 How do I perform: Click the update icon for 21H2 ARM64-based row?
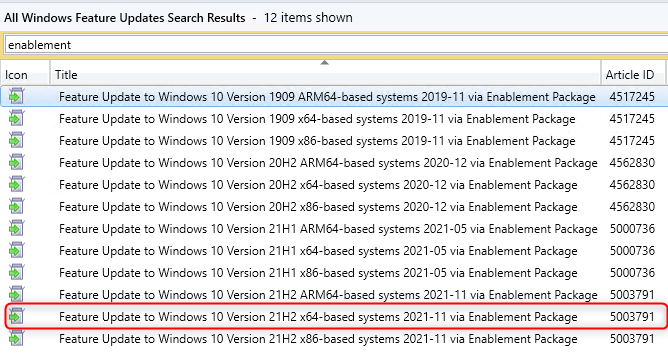pyautogui.click(x=16, y=295)
